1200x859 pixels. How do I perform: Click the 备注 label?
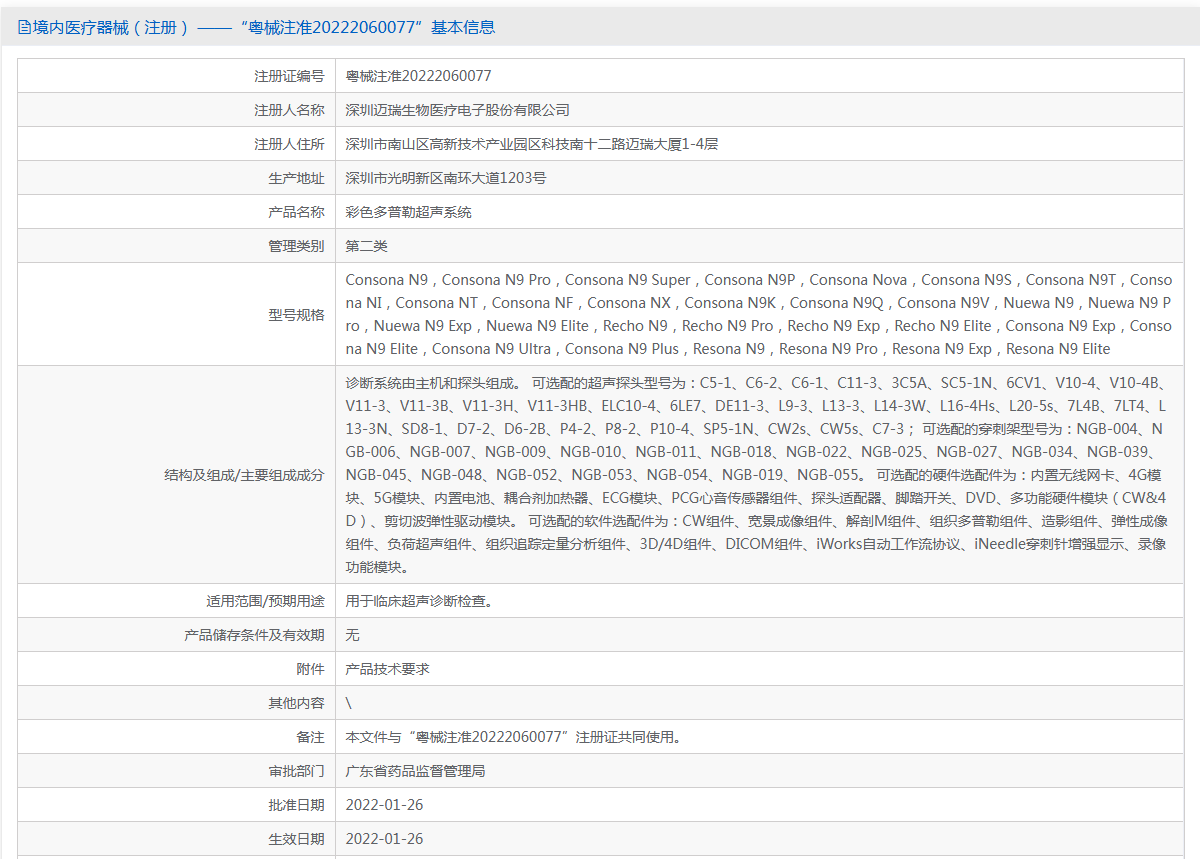coord(311,737)
